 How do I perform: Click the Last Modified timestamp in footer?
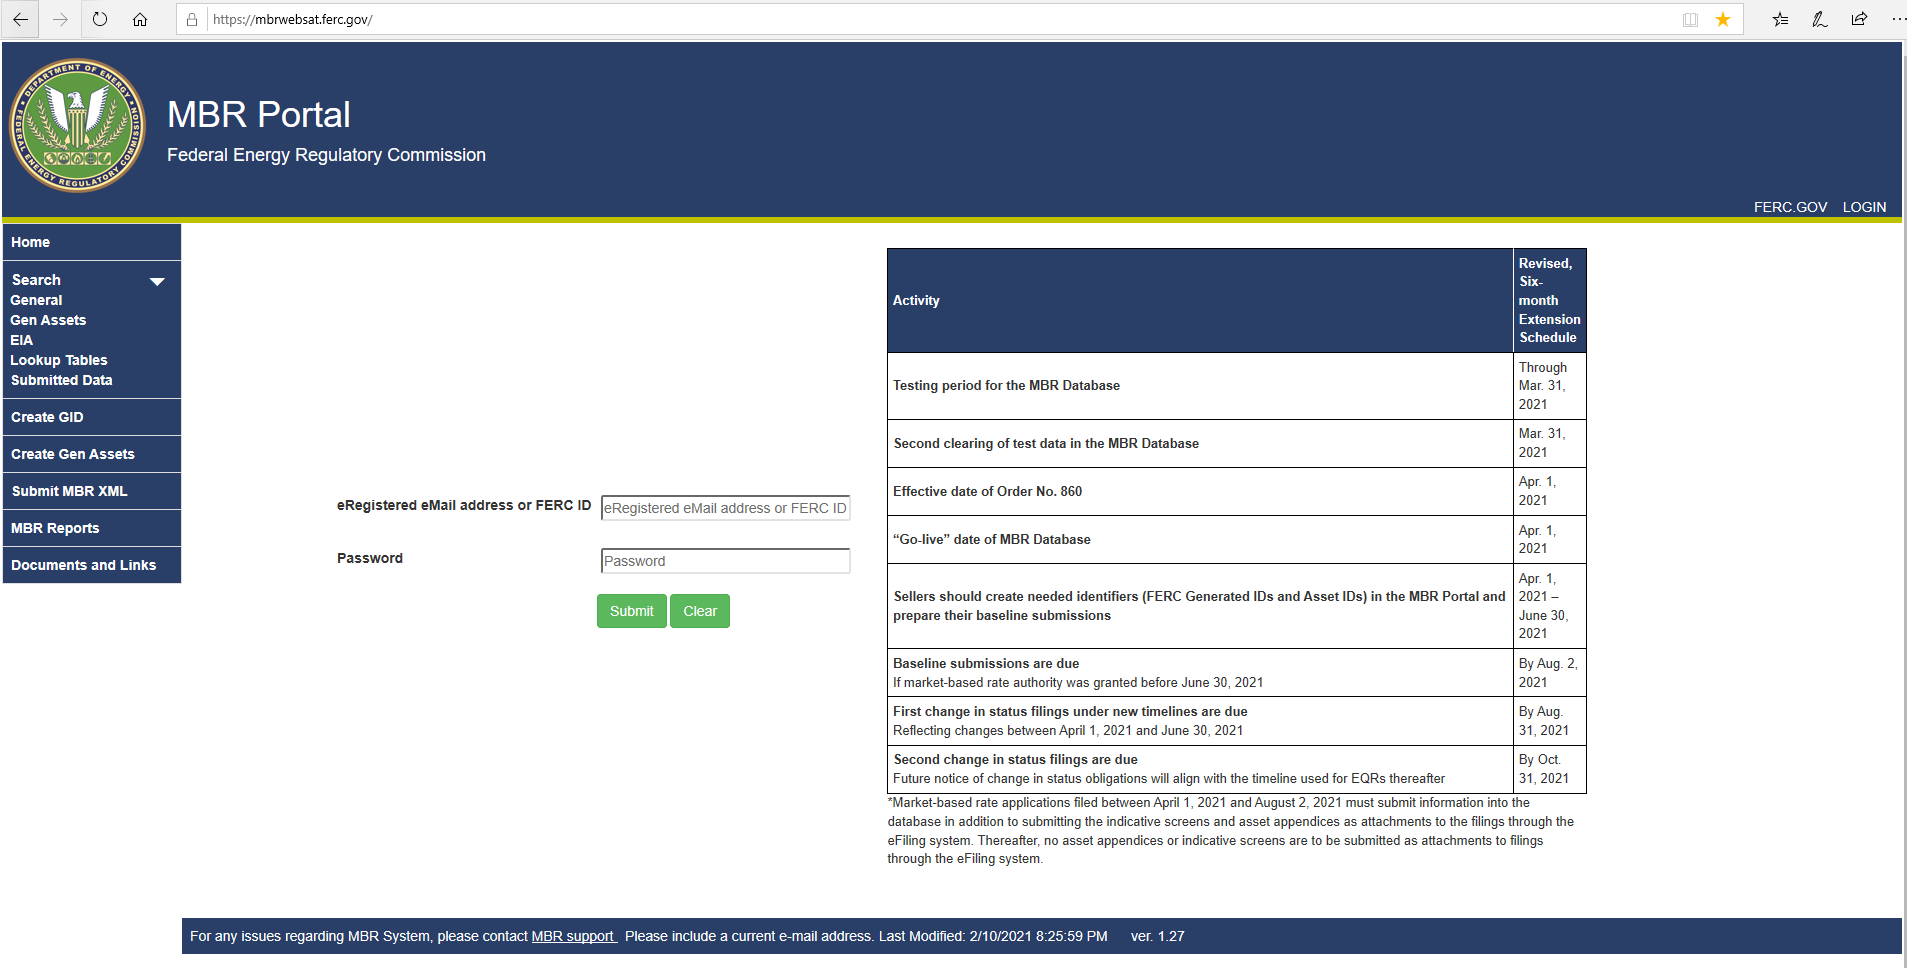993,936
